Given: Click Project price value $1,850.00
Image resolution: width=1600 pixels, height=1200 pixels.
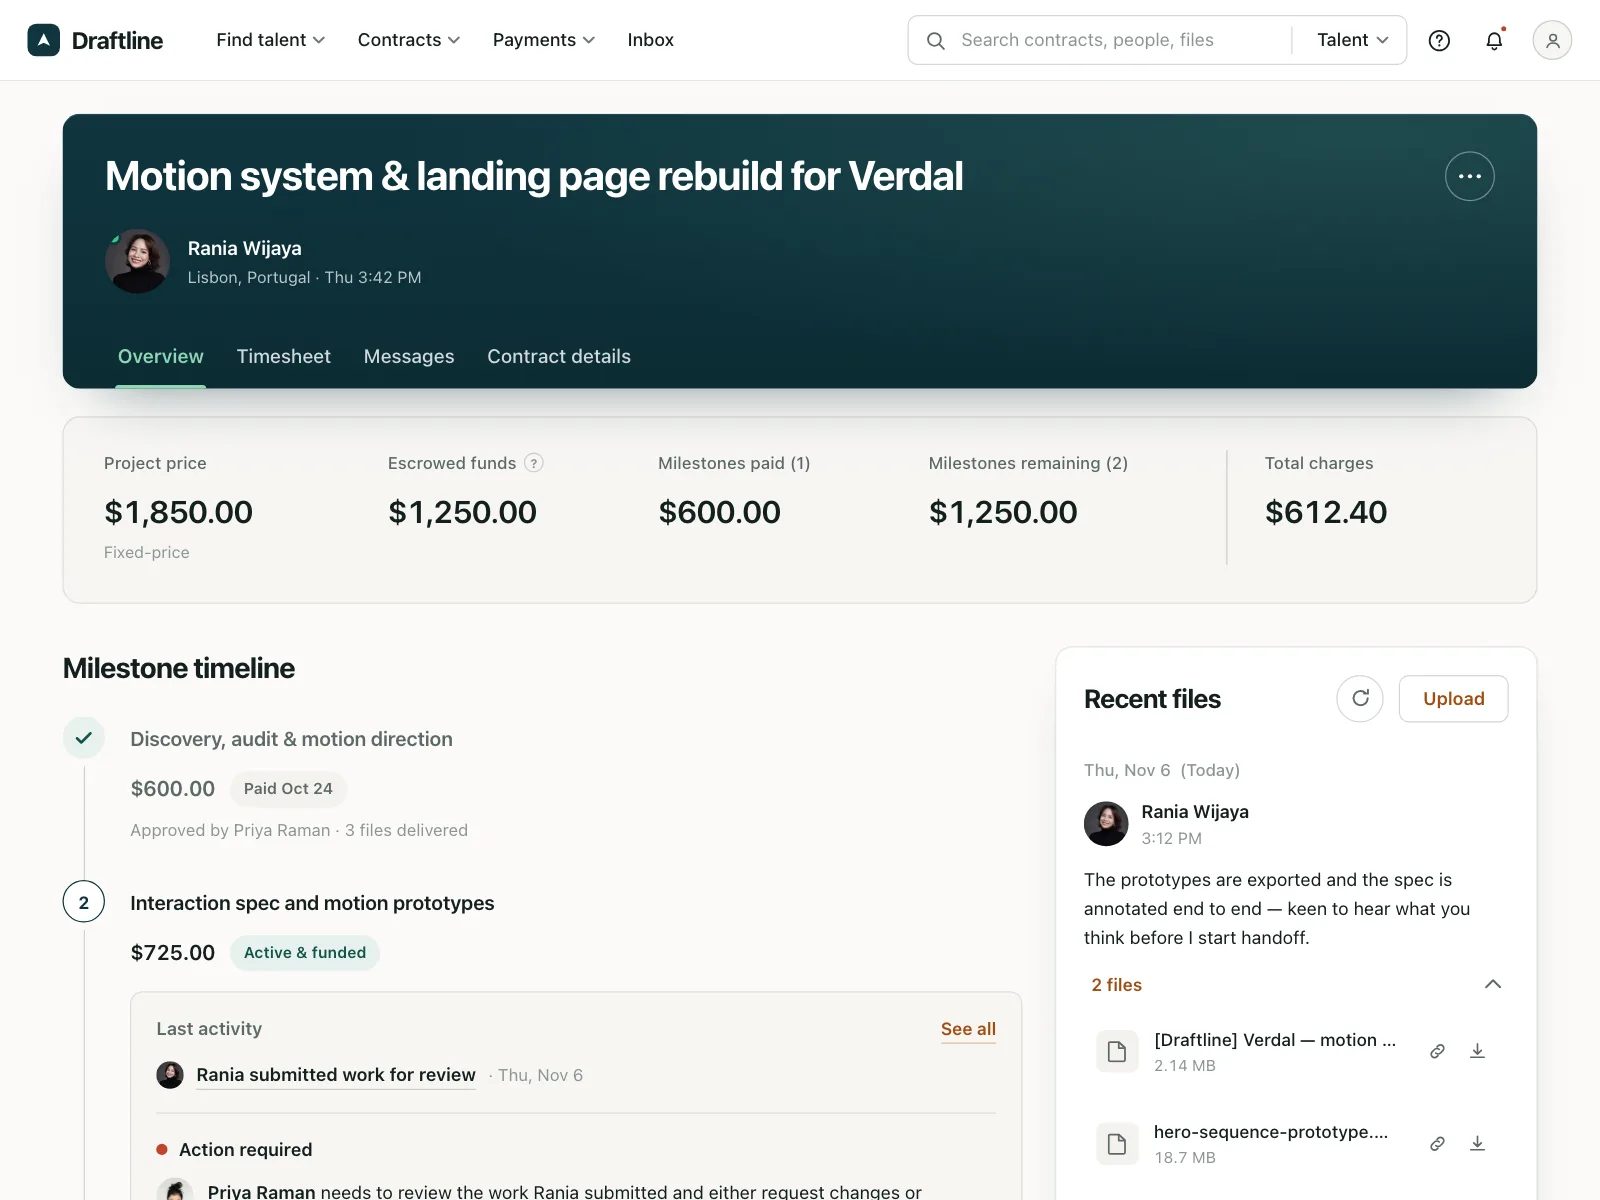Looking at the screenshot, I should pyautogui.click(x=179, y=512).
